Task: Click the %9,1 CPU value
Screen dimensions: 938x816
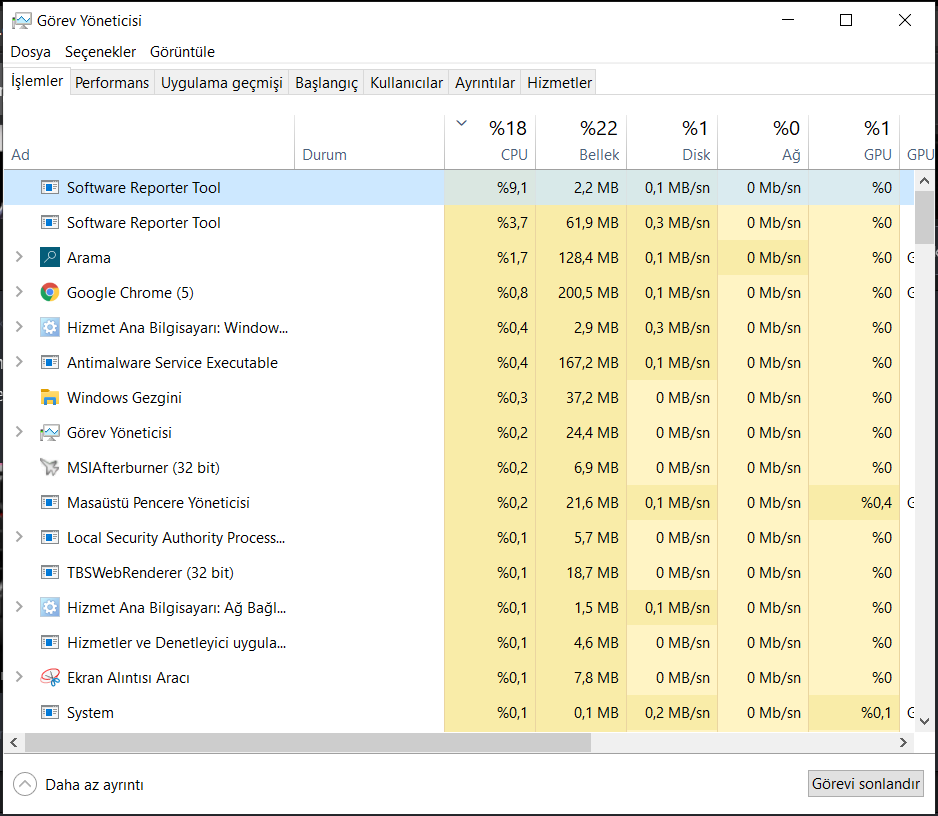Action: pos(512,188)
